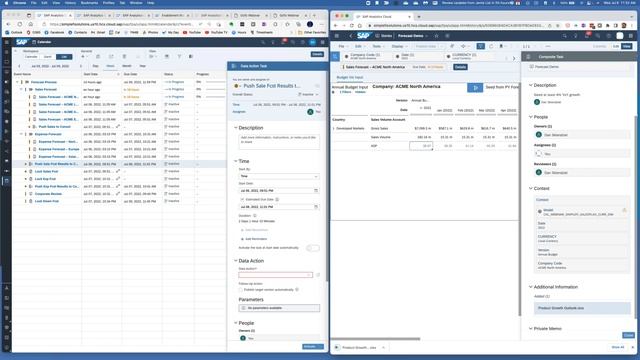
Task: Check Publish target version automatically
Action: 240,290
